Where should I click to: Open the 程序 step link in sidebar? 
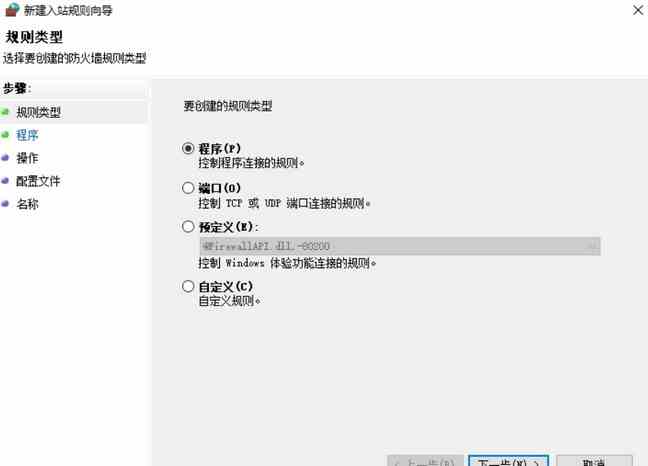[27, 135]
